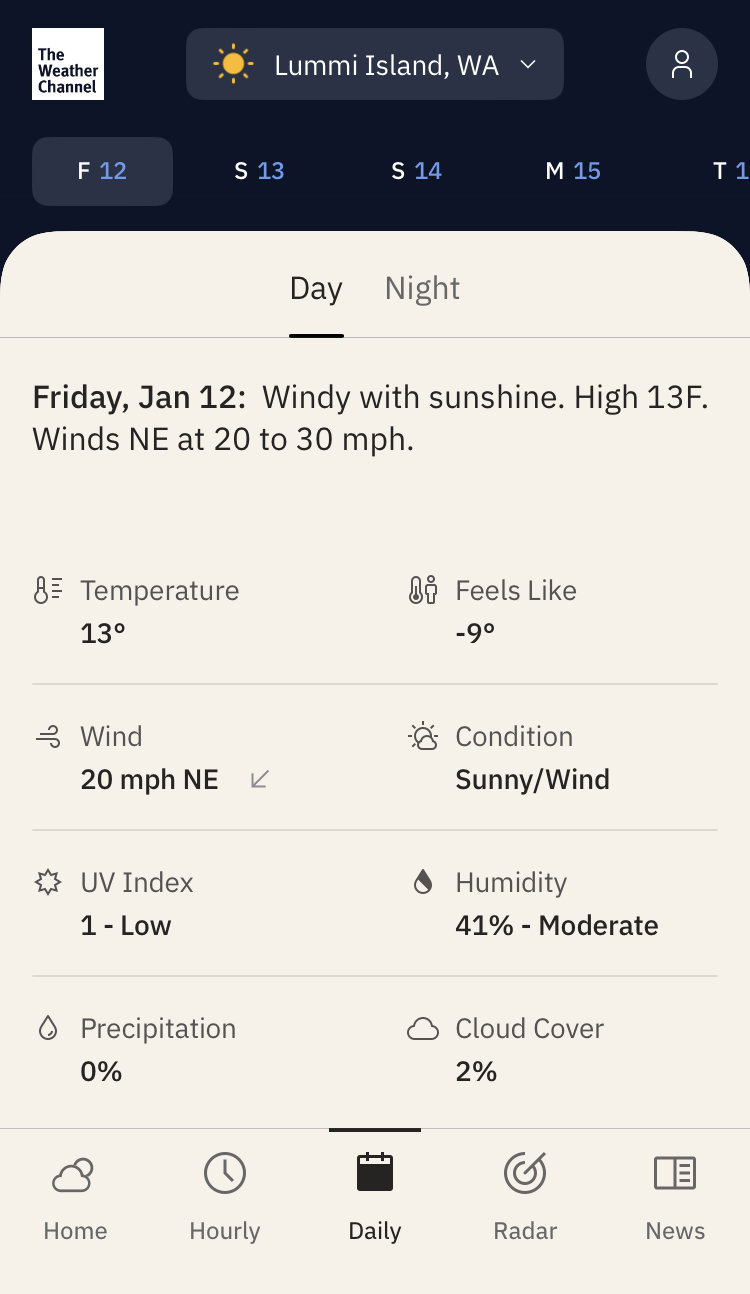
Task: Tap the Home cloud icon
Action: [73, 1174]
